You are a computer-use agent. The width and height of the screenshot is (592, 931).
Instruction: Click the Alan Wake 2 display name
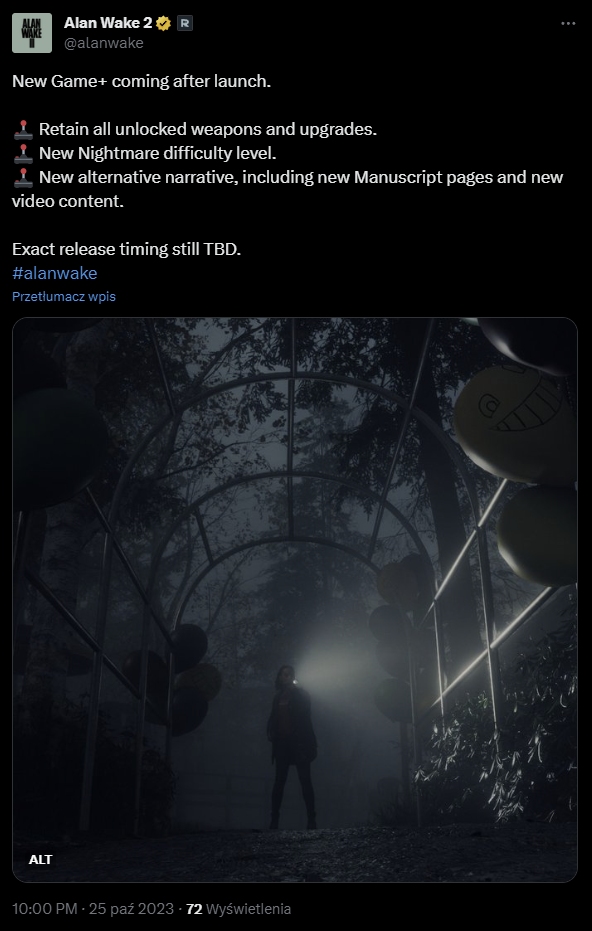click(x=109, y=23)
